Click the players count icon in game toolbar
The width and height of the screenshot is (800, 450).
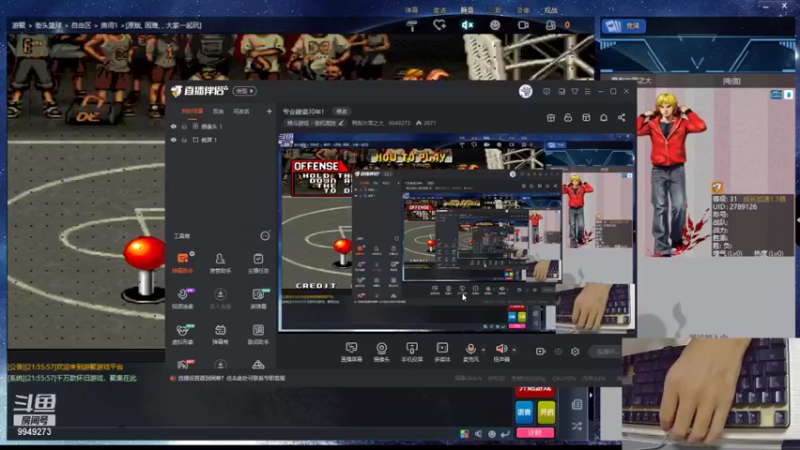(x=551, y=25)
